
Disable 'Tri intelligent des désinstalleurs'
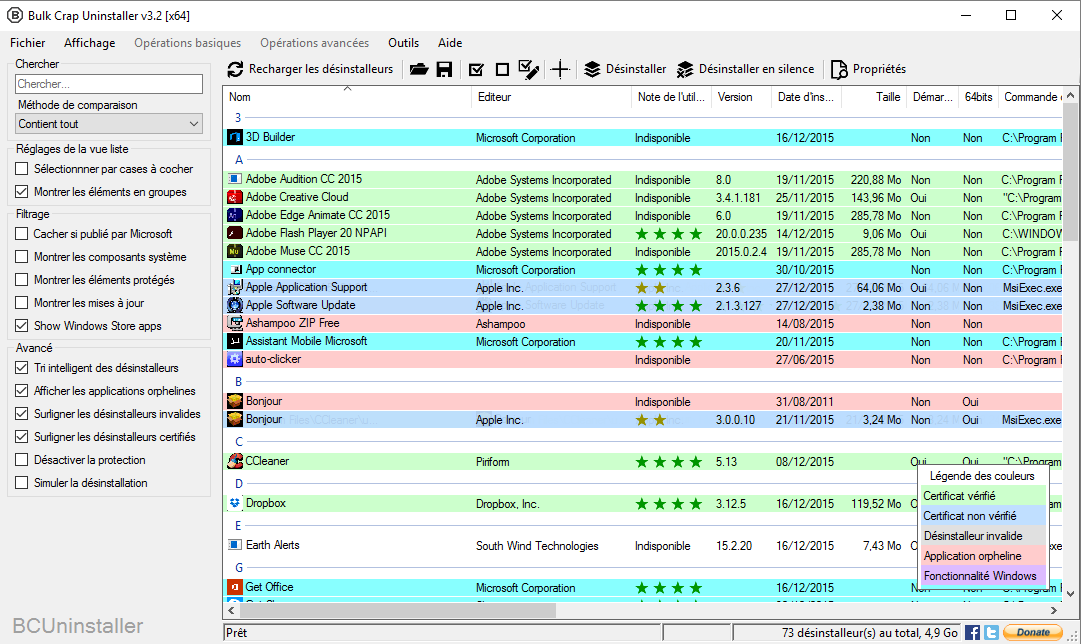22,368
